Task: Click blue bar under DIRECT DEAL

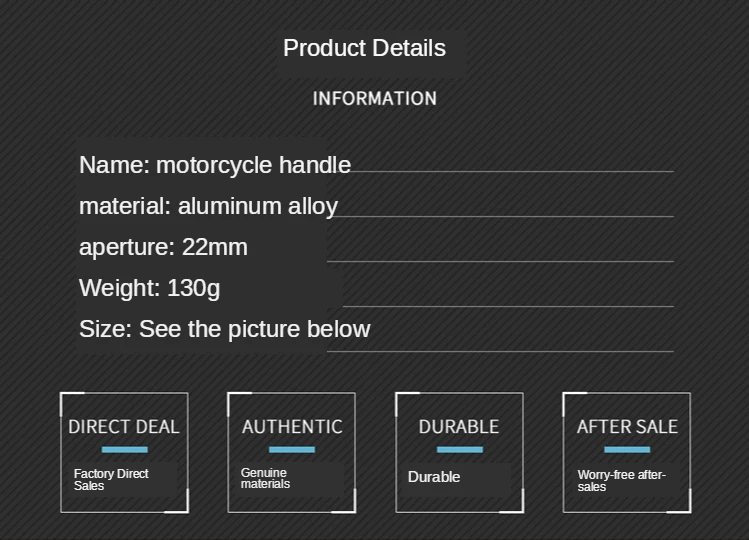Action: (x=125, y=450)
